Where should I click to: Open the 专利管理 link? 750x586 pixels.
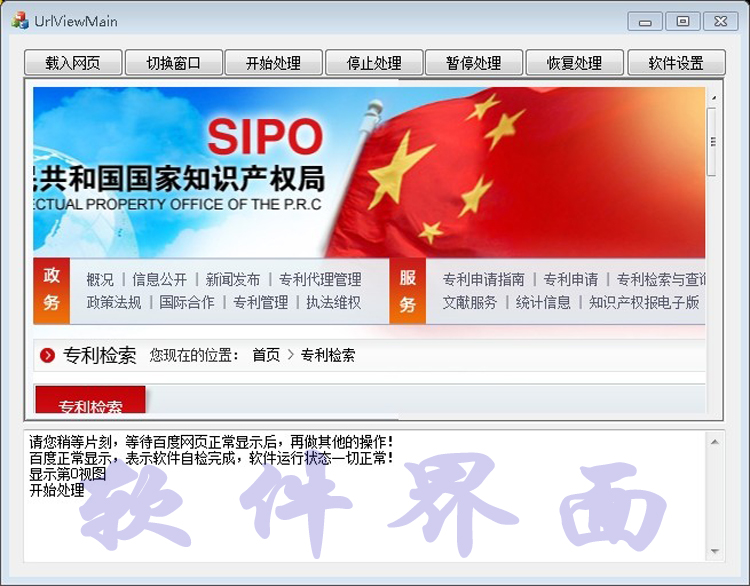pos(261,302)
